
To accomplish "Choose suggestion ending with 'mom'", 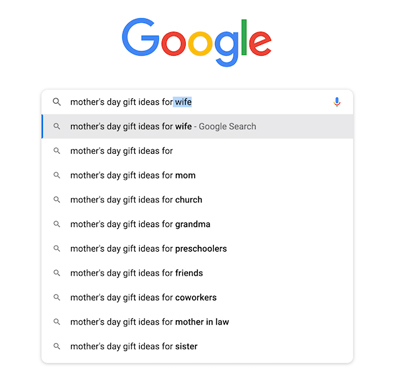I will [197, 175].
